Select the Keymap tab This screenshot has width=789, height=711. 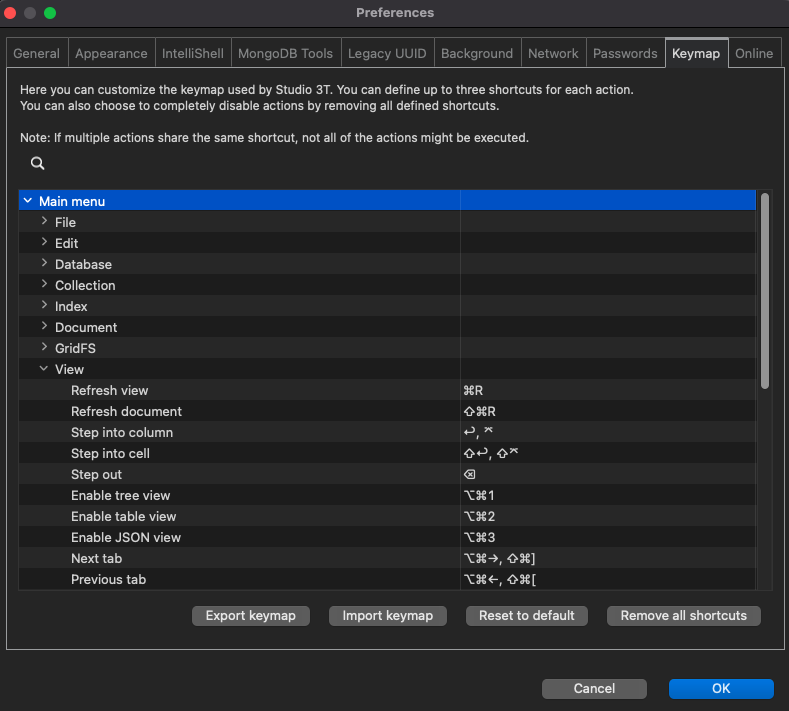click(696, 53)
